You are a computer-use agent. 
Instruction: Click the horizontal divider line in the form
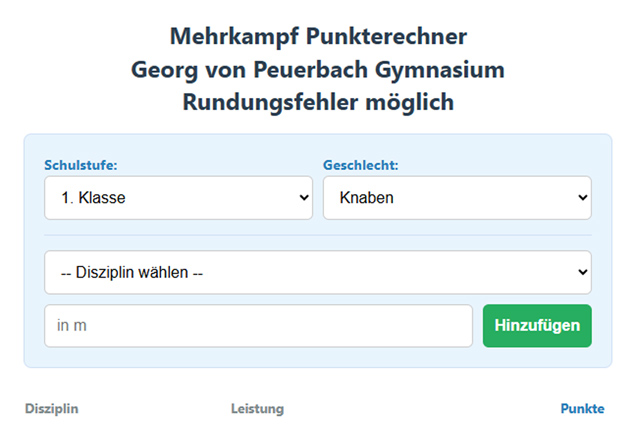point(317,235)
